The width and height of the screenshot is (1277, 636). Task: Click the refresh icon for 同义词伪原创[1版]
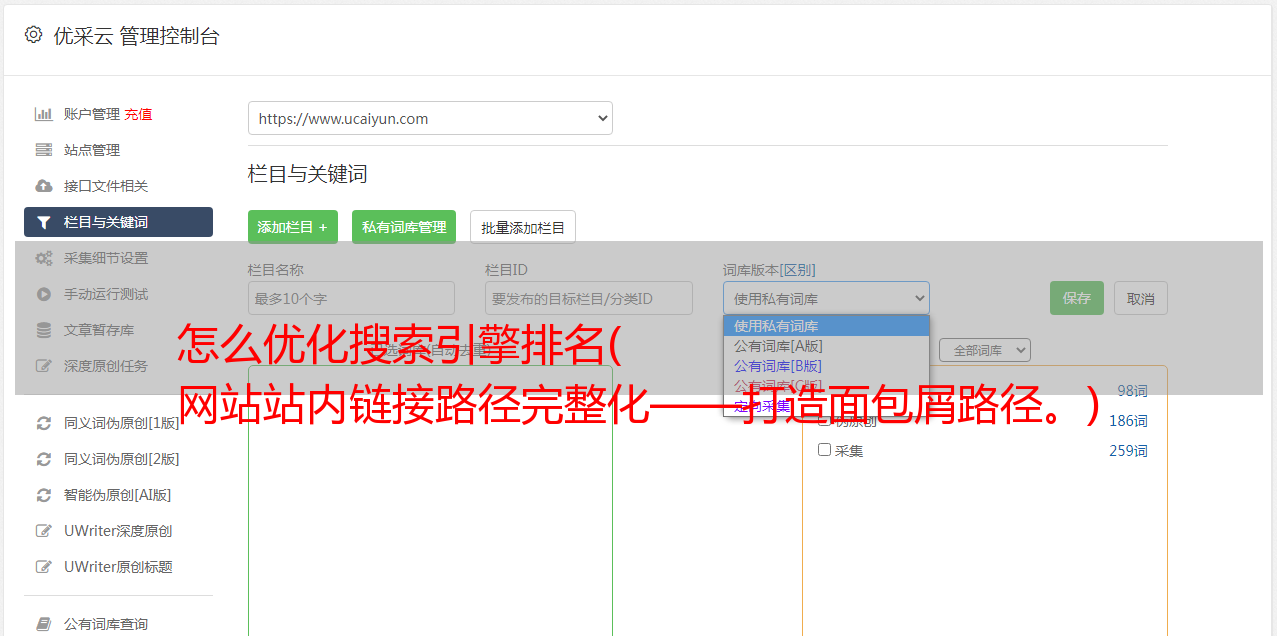click(x=44, y=423)
